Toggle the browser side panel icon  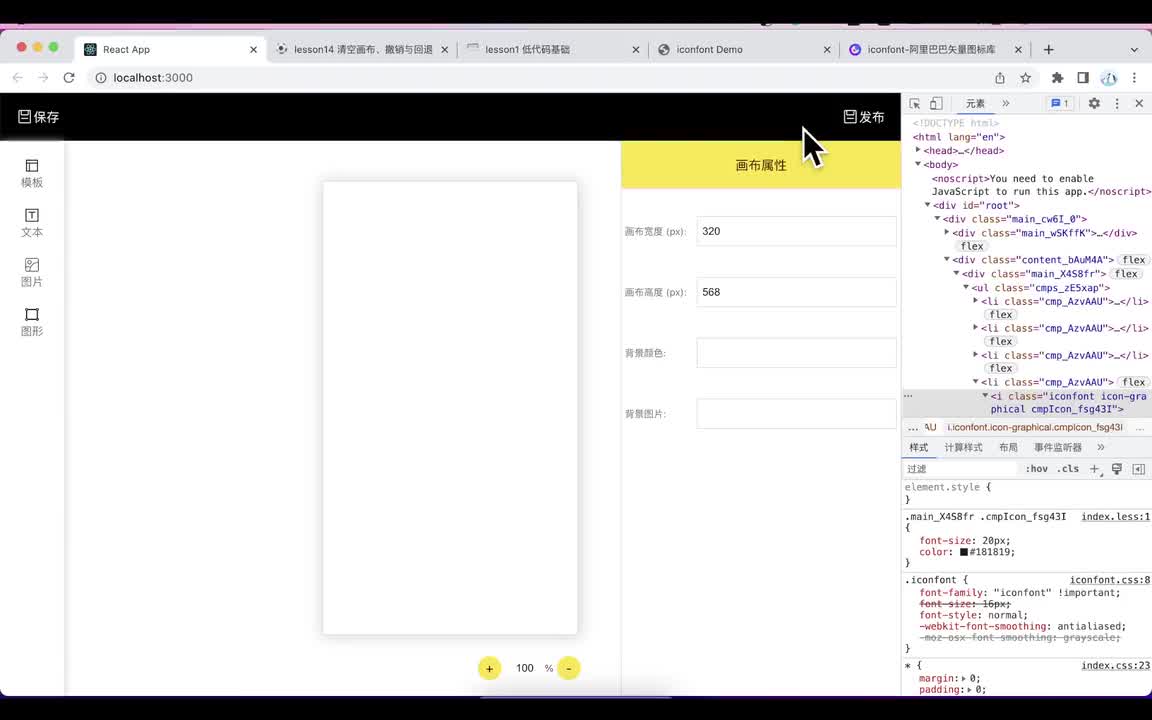click(x=1083, y=77)
